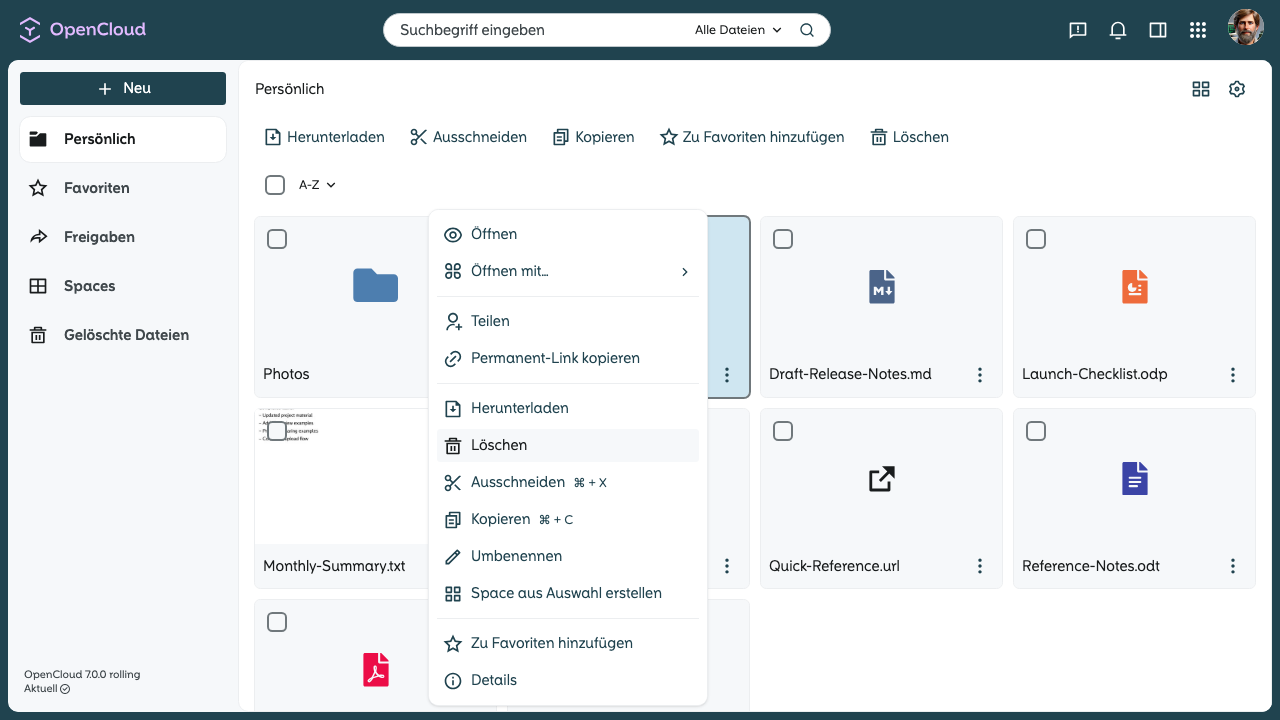
Task: Go to Favoriten in the sidebar
Action: tap(123, 188)
